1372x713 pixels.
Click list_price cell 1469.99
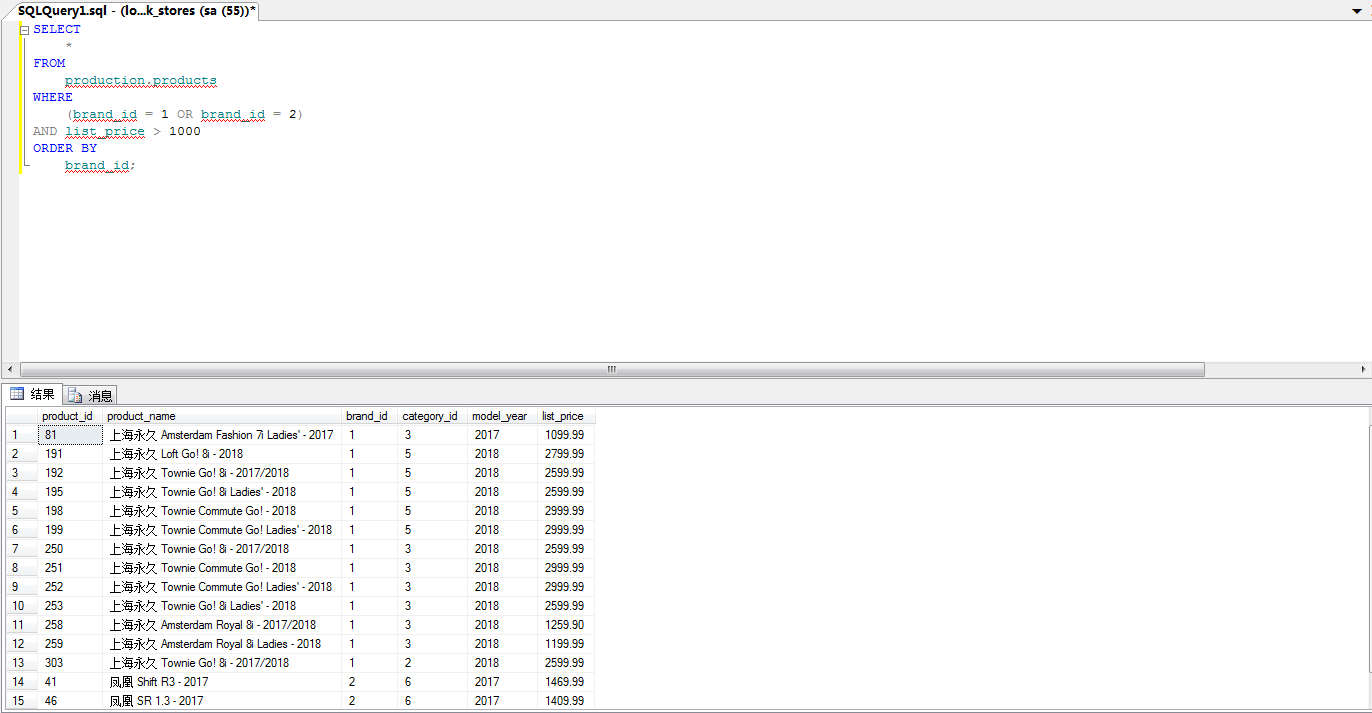(565, 682)
